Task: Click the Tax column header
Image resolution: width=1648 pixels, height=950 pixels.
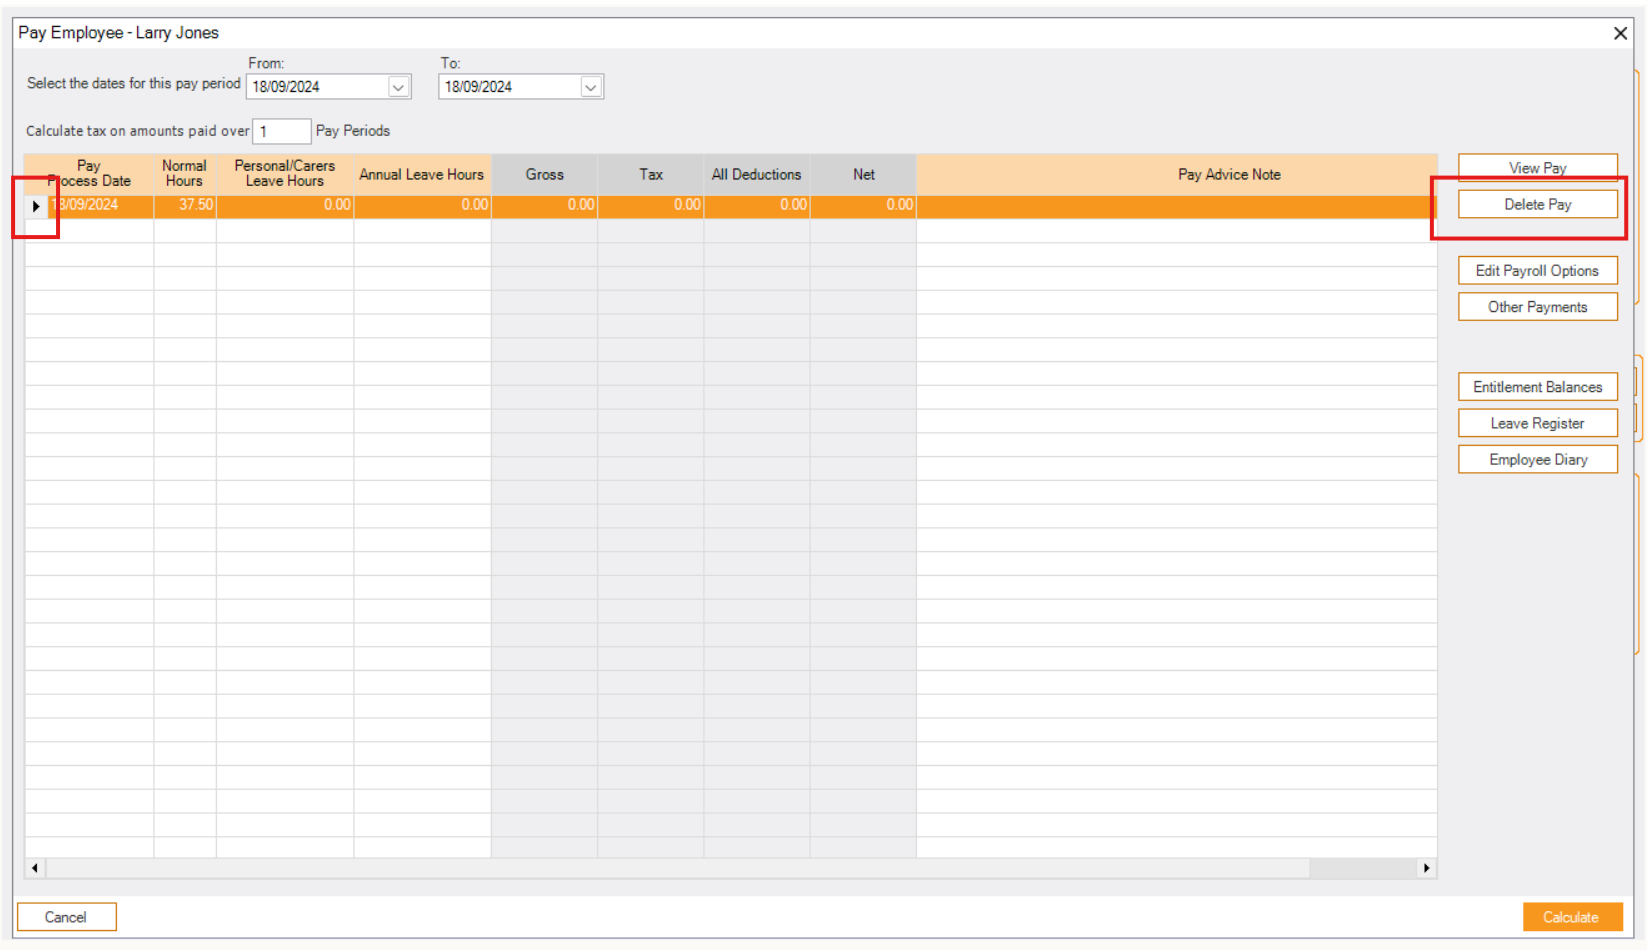Action: pos(651,174)
